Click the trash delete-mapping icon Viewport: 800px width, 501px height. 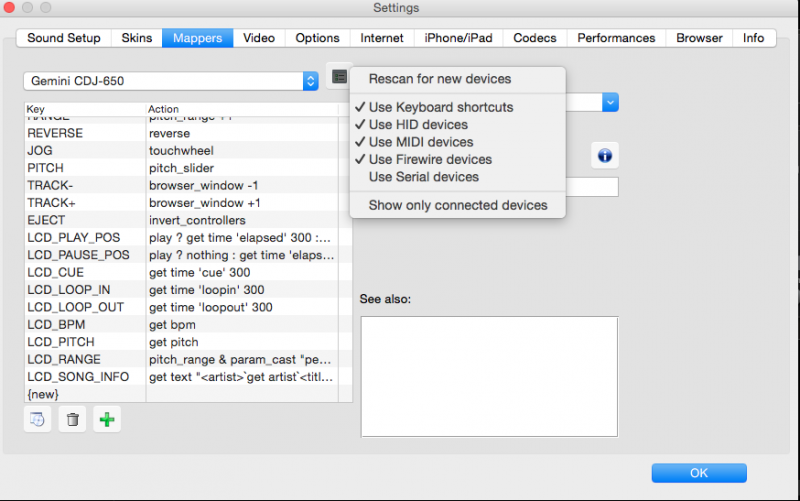click(73, 419)
